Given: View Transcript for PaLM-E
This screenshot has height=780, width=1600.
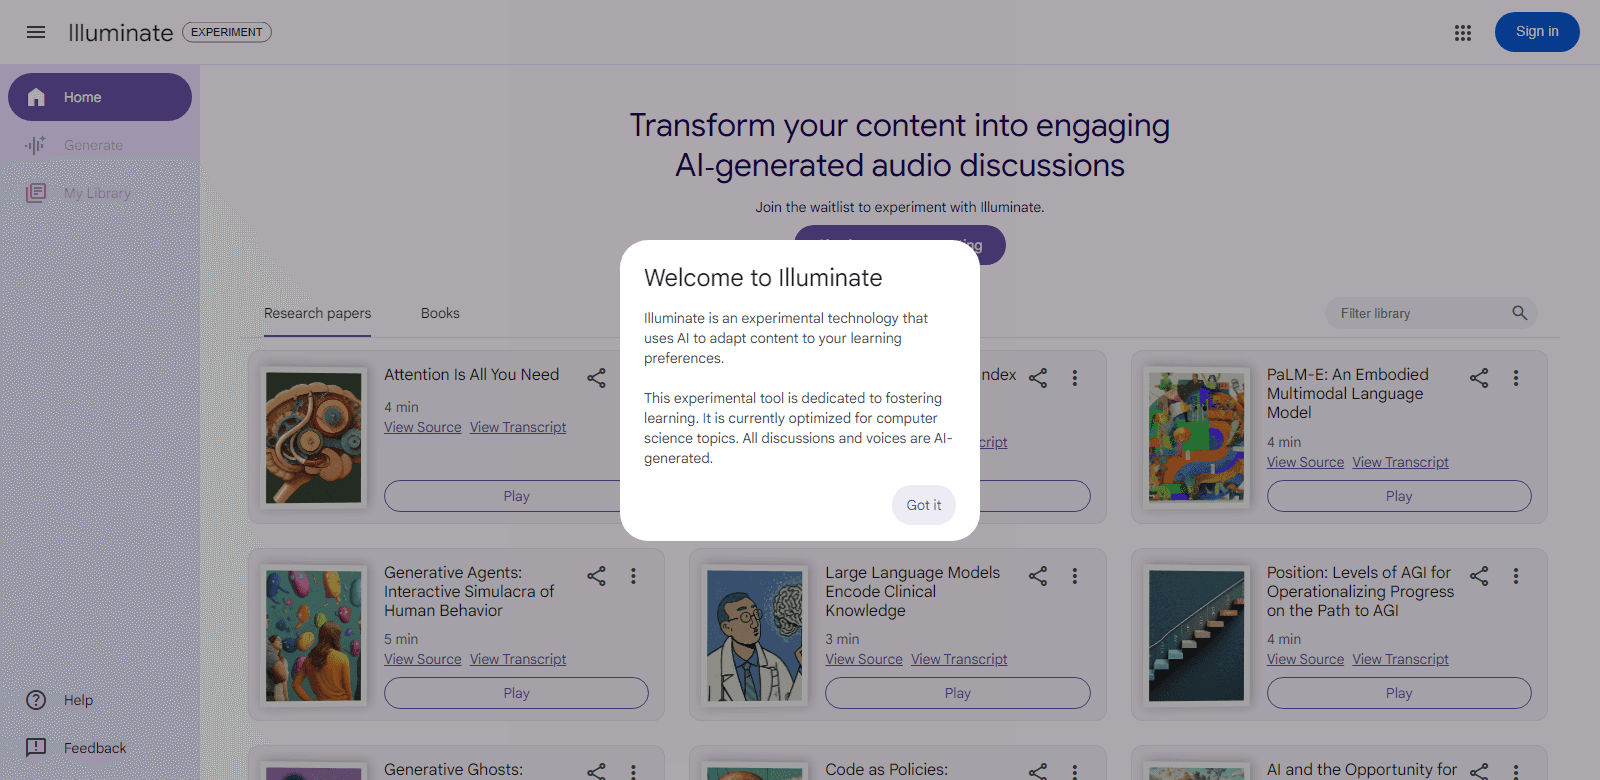Looking at the screenshot, I should tap(1400, 462).
